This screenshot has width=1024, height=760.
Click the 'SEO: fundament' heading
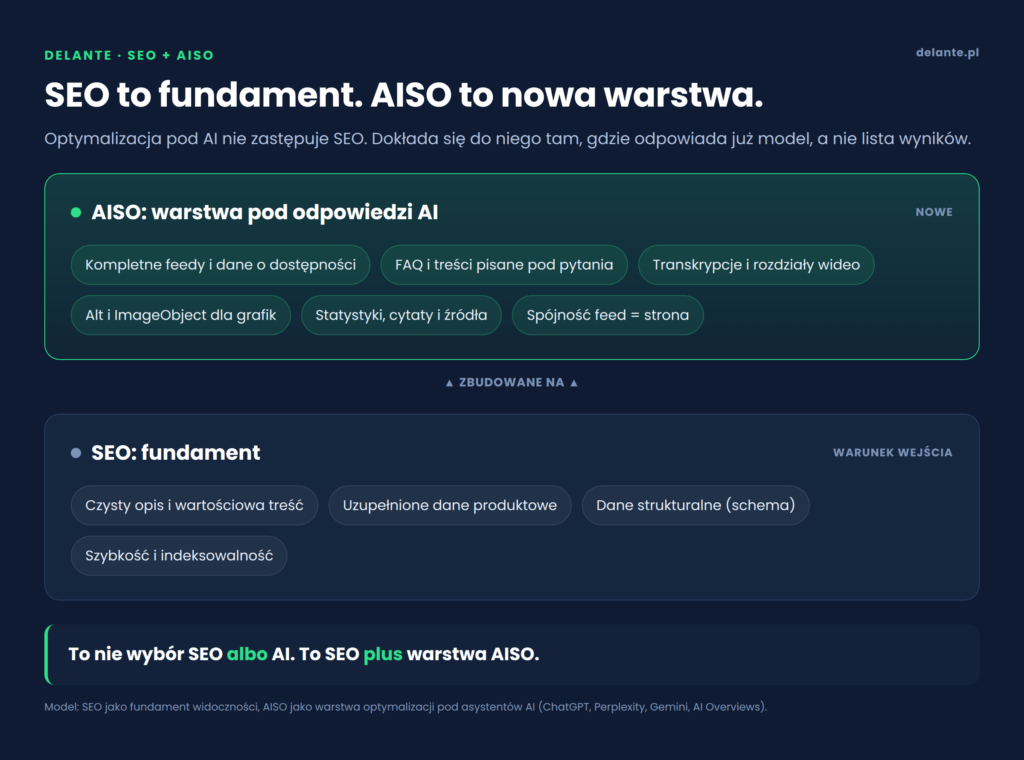pos(176,452)
